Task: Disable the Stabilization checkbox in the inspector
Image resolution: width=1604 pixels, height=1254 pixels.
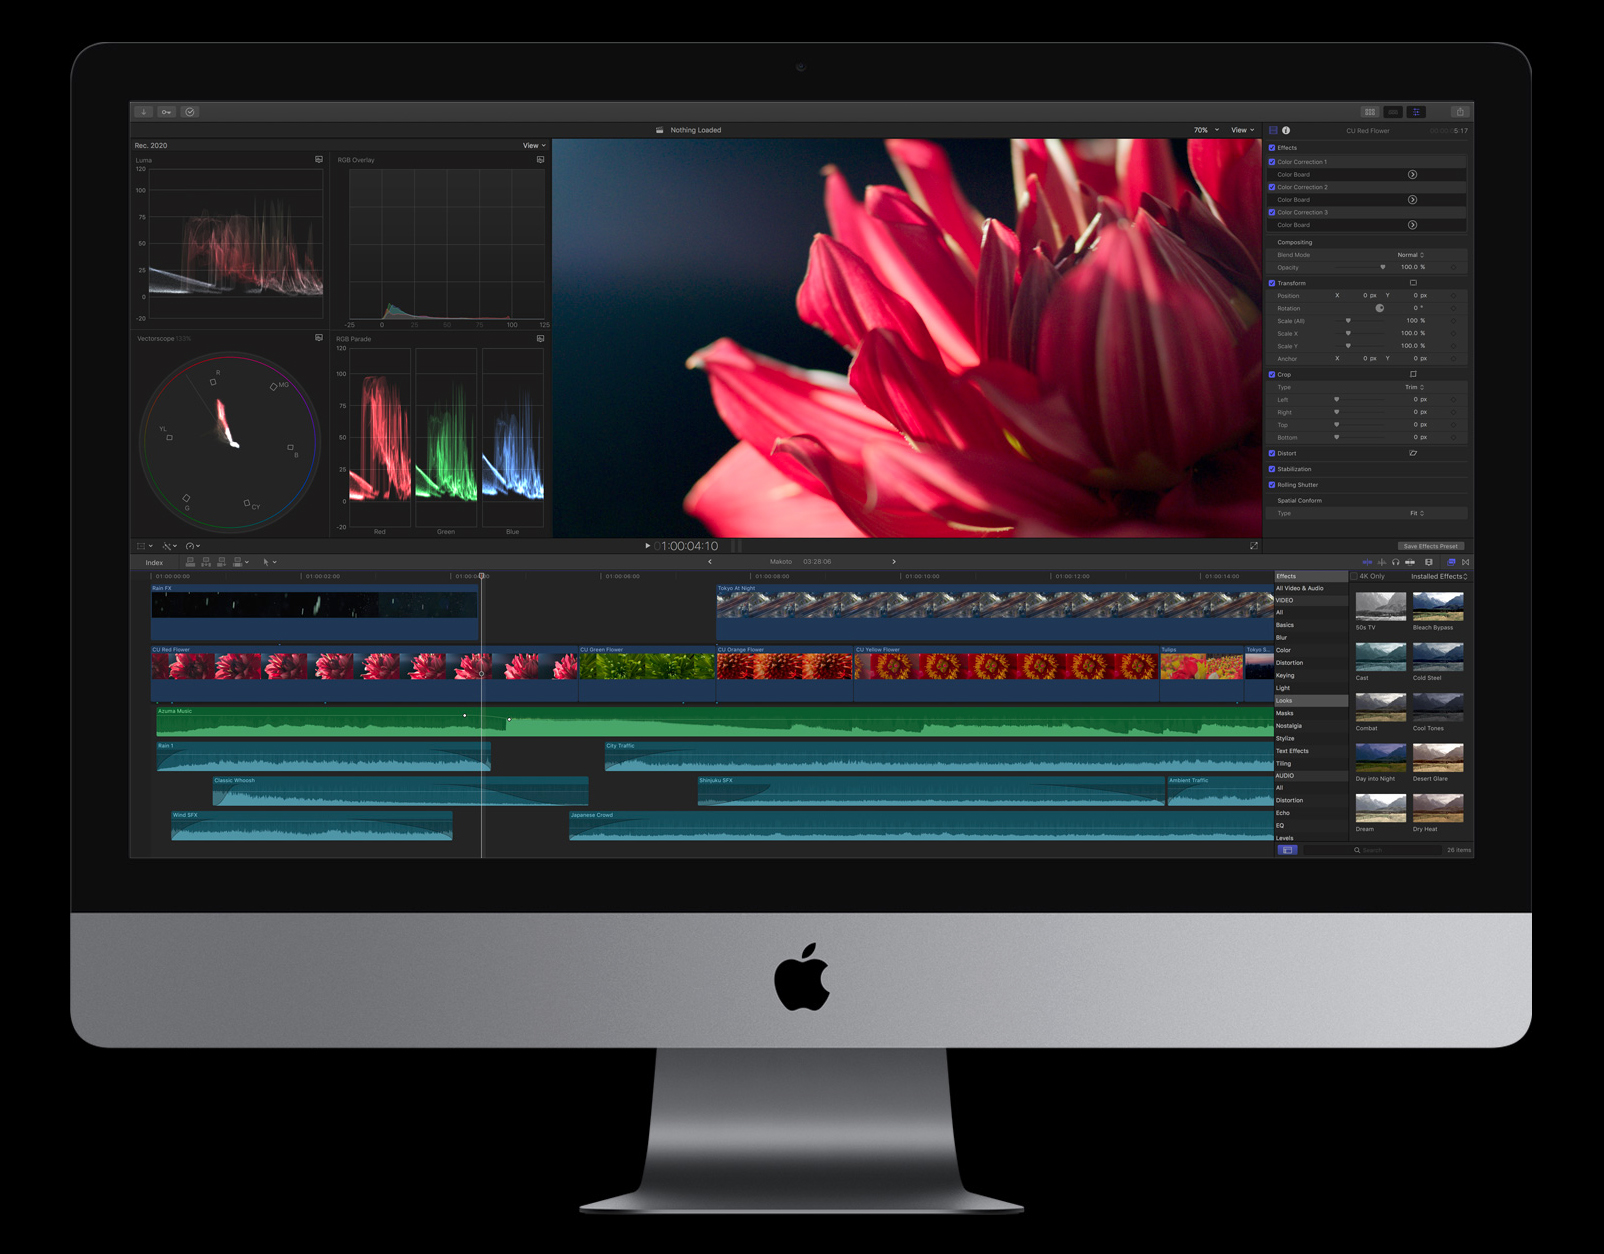Action: coord(1273,469)
